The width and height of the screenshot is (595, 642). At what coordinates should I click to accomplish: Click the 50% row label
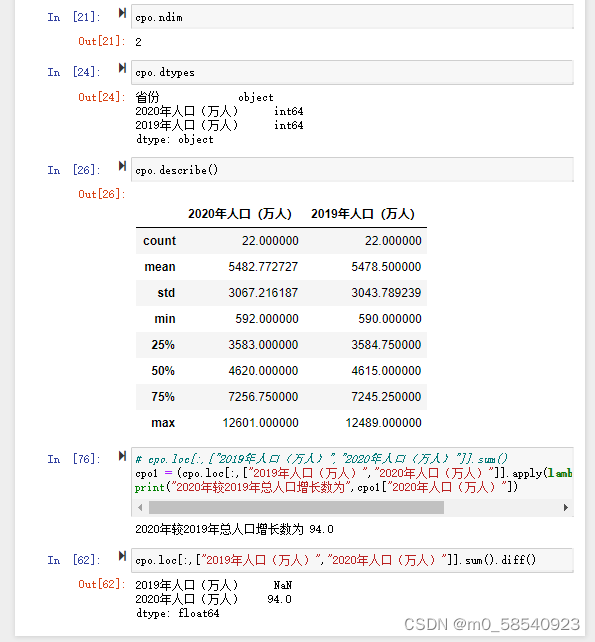tap(163, 371)
